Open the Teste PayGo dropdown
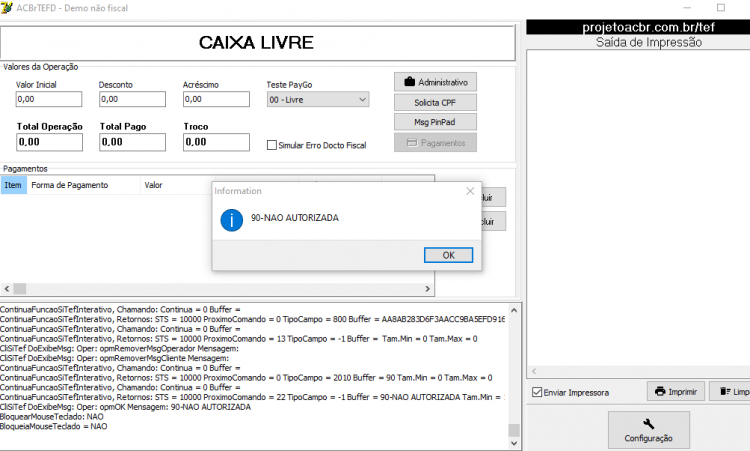This screenshot has width=750, height=451. click(318, 99)
